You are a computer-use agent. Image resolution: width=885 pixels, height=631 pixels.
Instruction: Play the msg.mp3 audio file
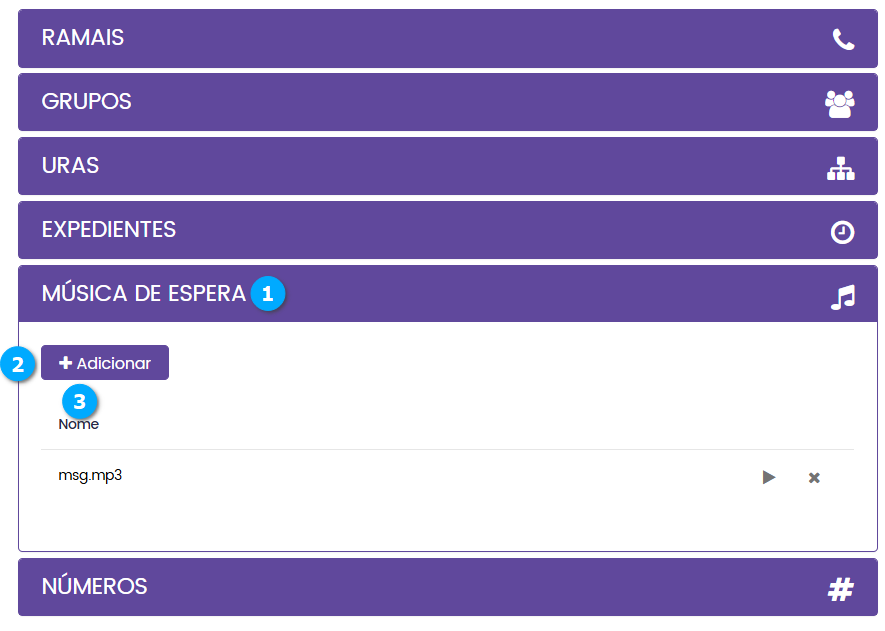point(768,477)
